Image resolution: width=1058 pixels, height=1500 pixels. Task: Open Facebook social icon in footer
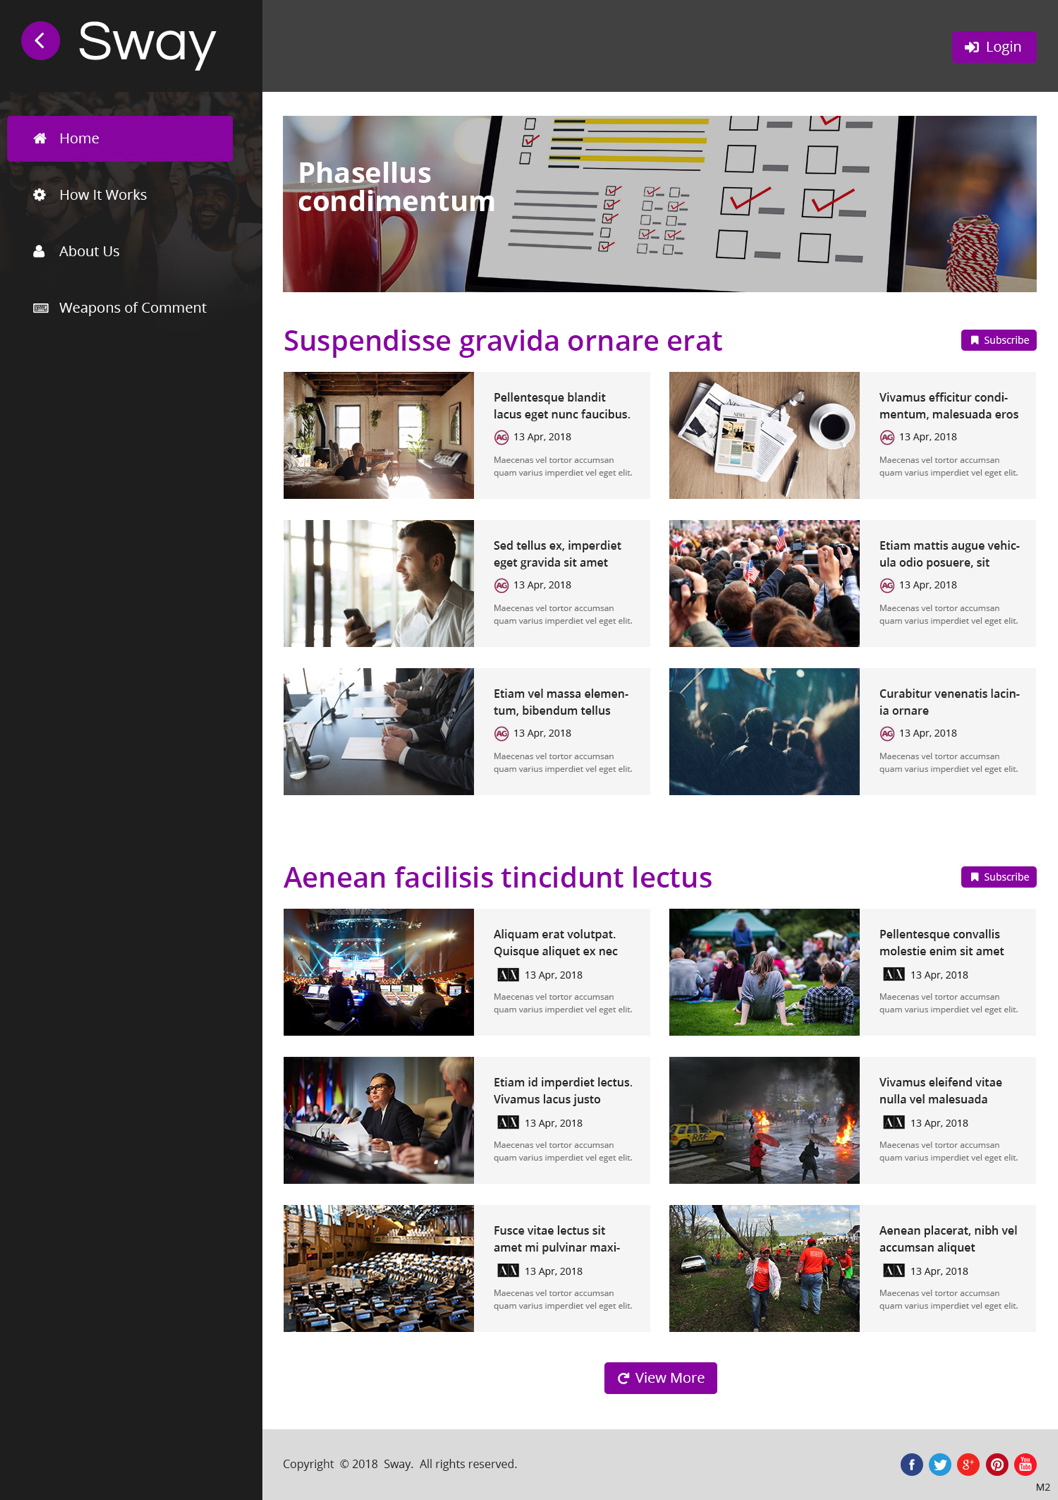(911, 1464)
